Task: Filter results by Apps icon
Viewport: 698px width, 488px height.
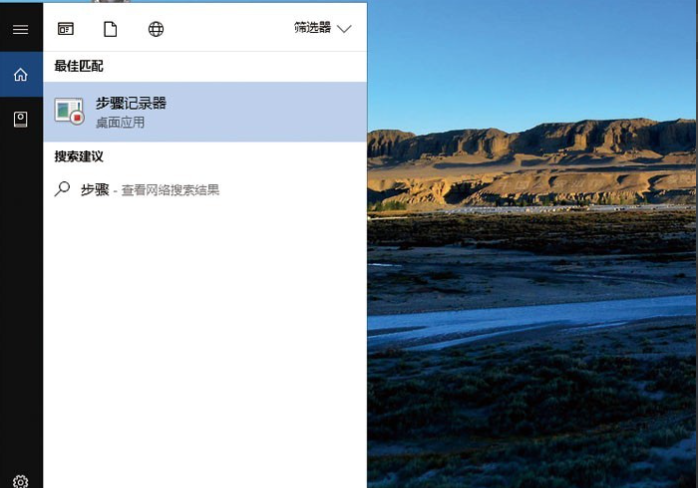Action: (x=66, y=29)
